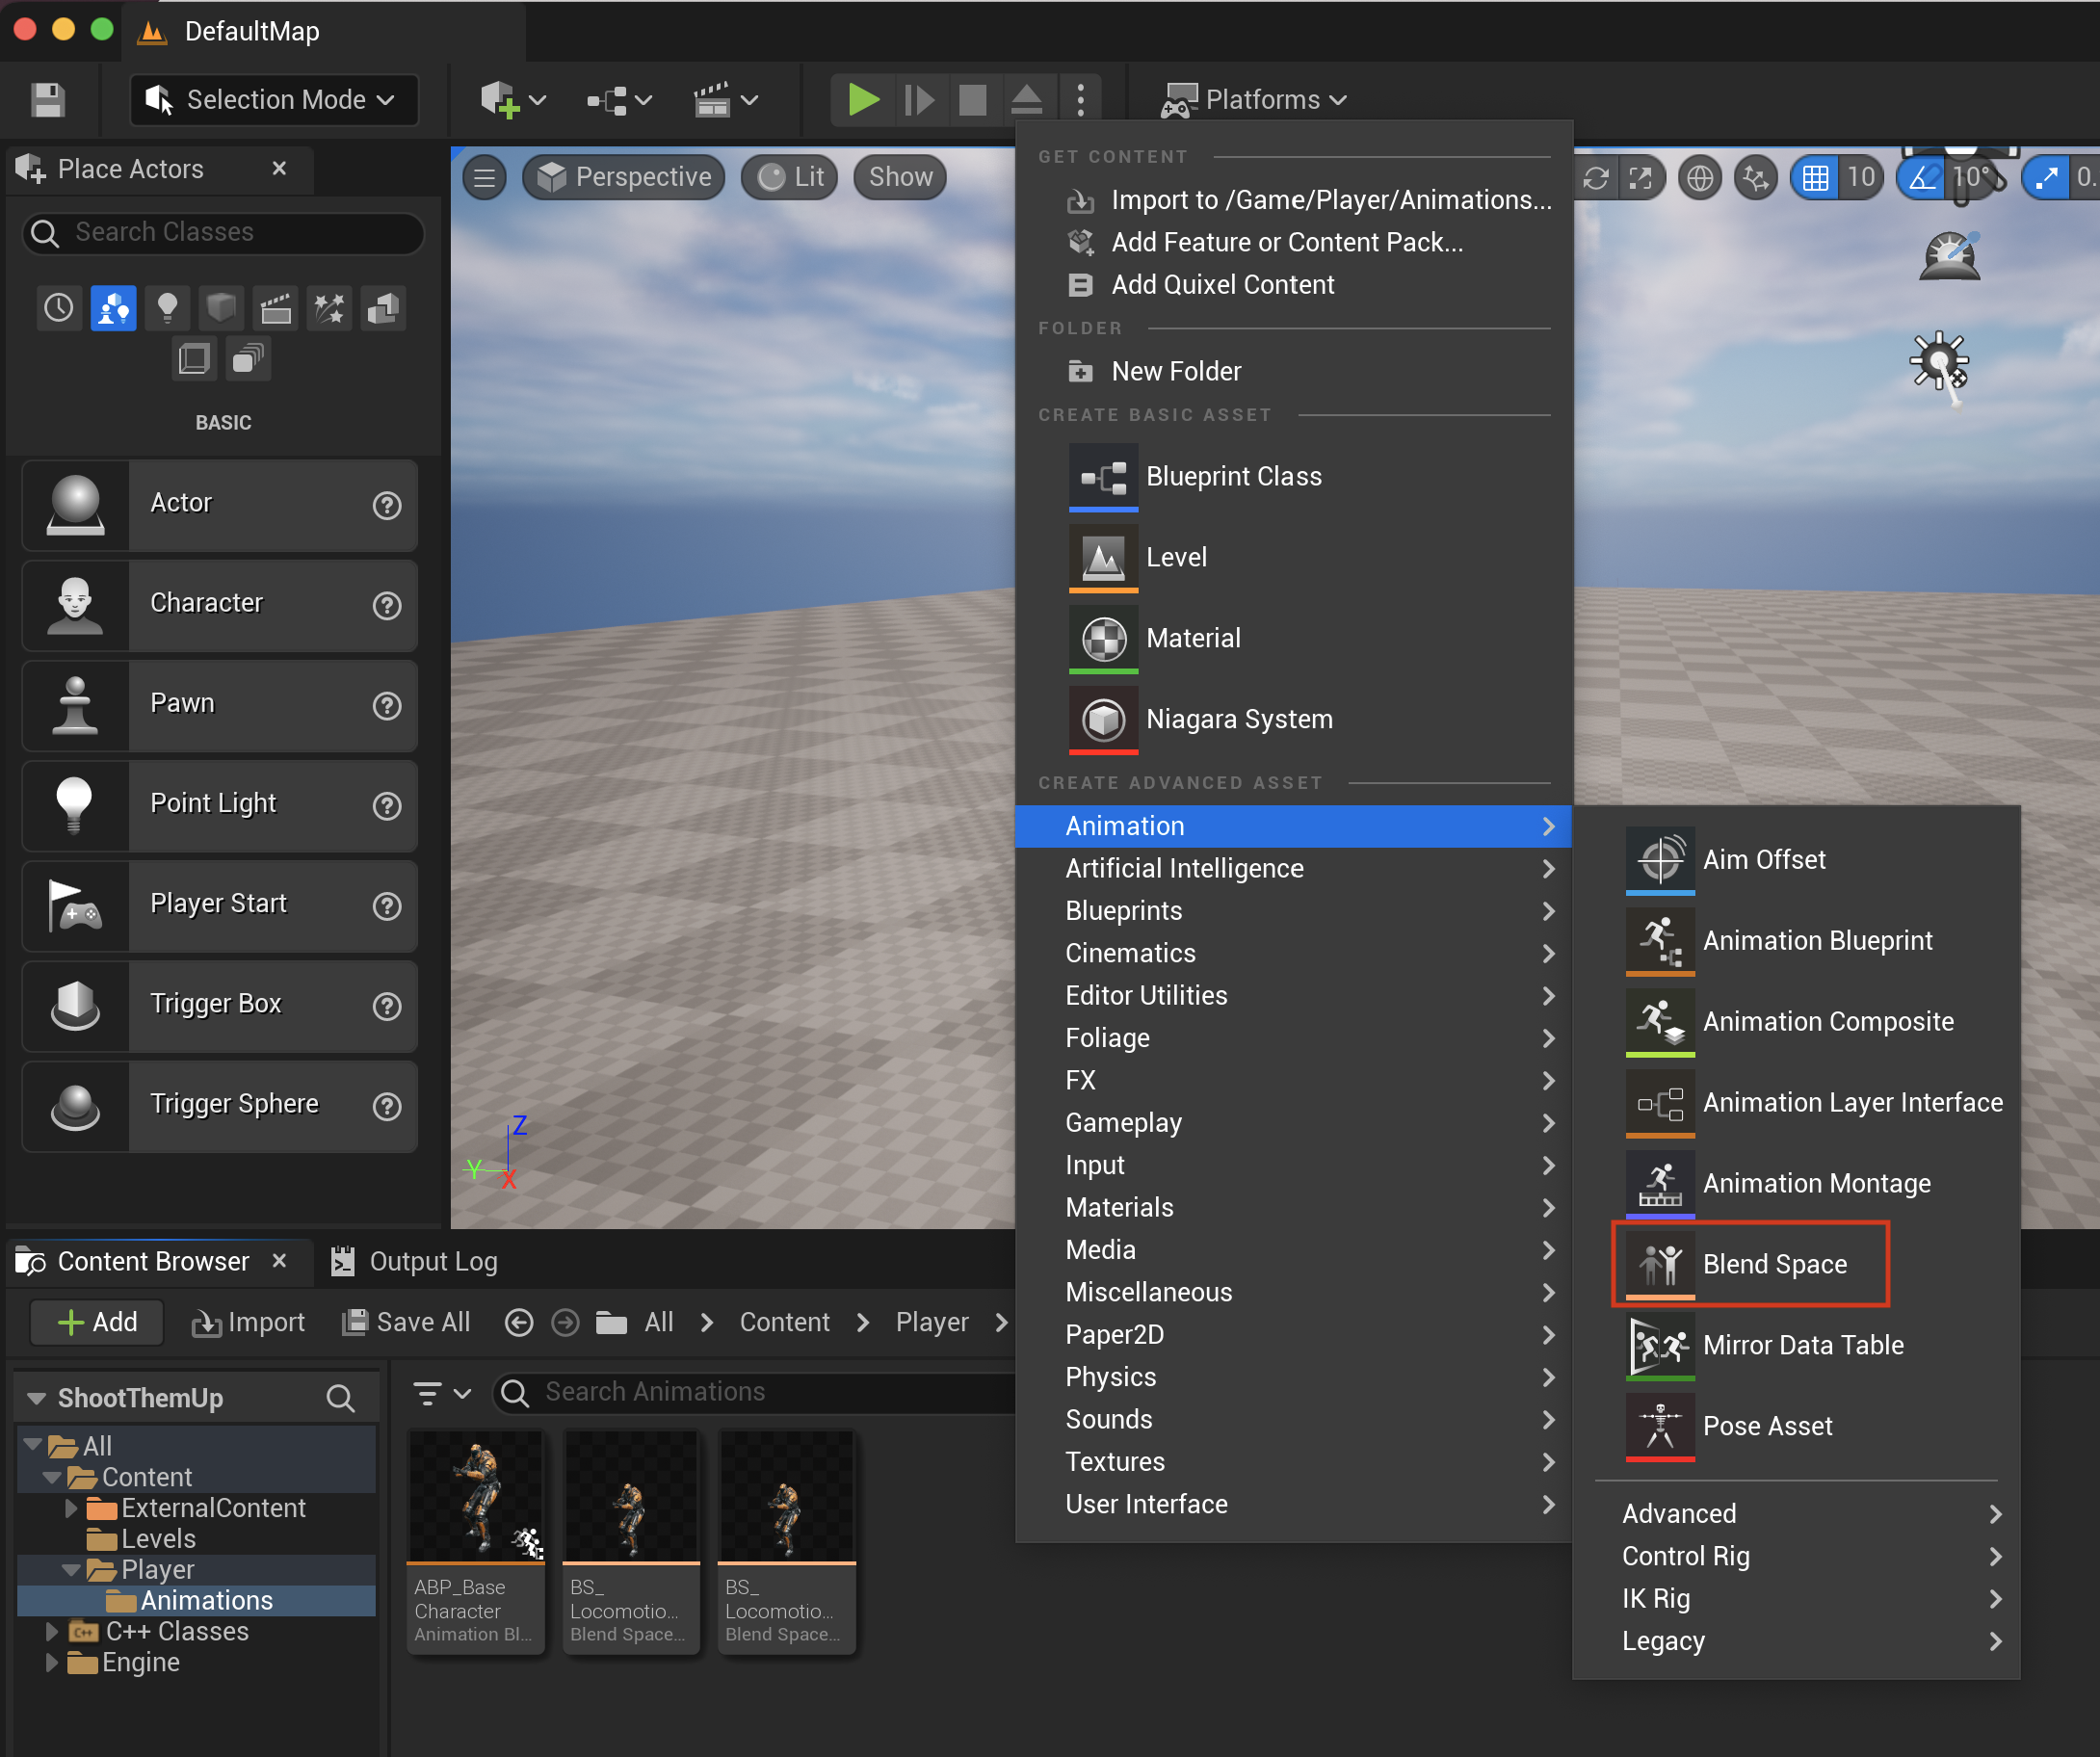Select the Character actor entry
2100x1757 pixels.
point(220,604)
